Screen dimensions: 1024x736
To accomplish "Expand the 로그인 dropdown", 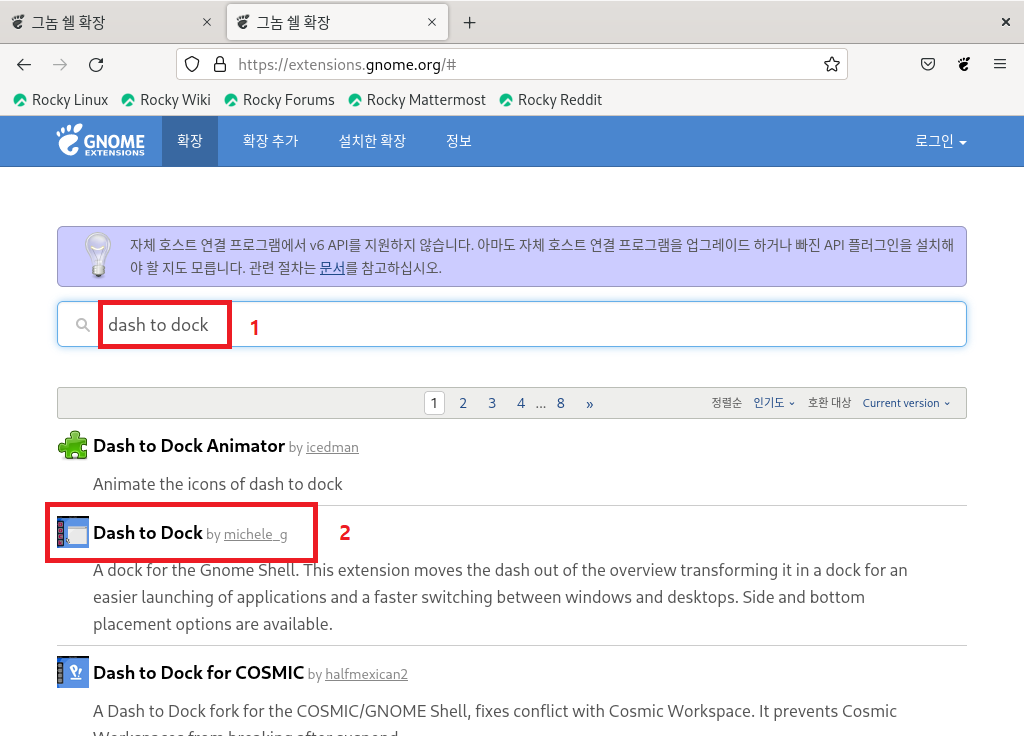I will pyautogui.click(x=940, y=141).
